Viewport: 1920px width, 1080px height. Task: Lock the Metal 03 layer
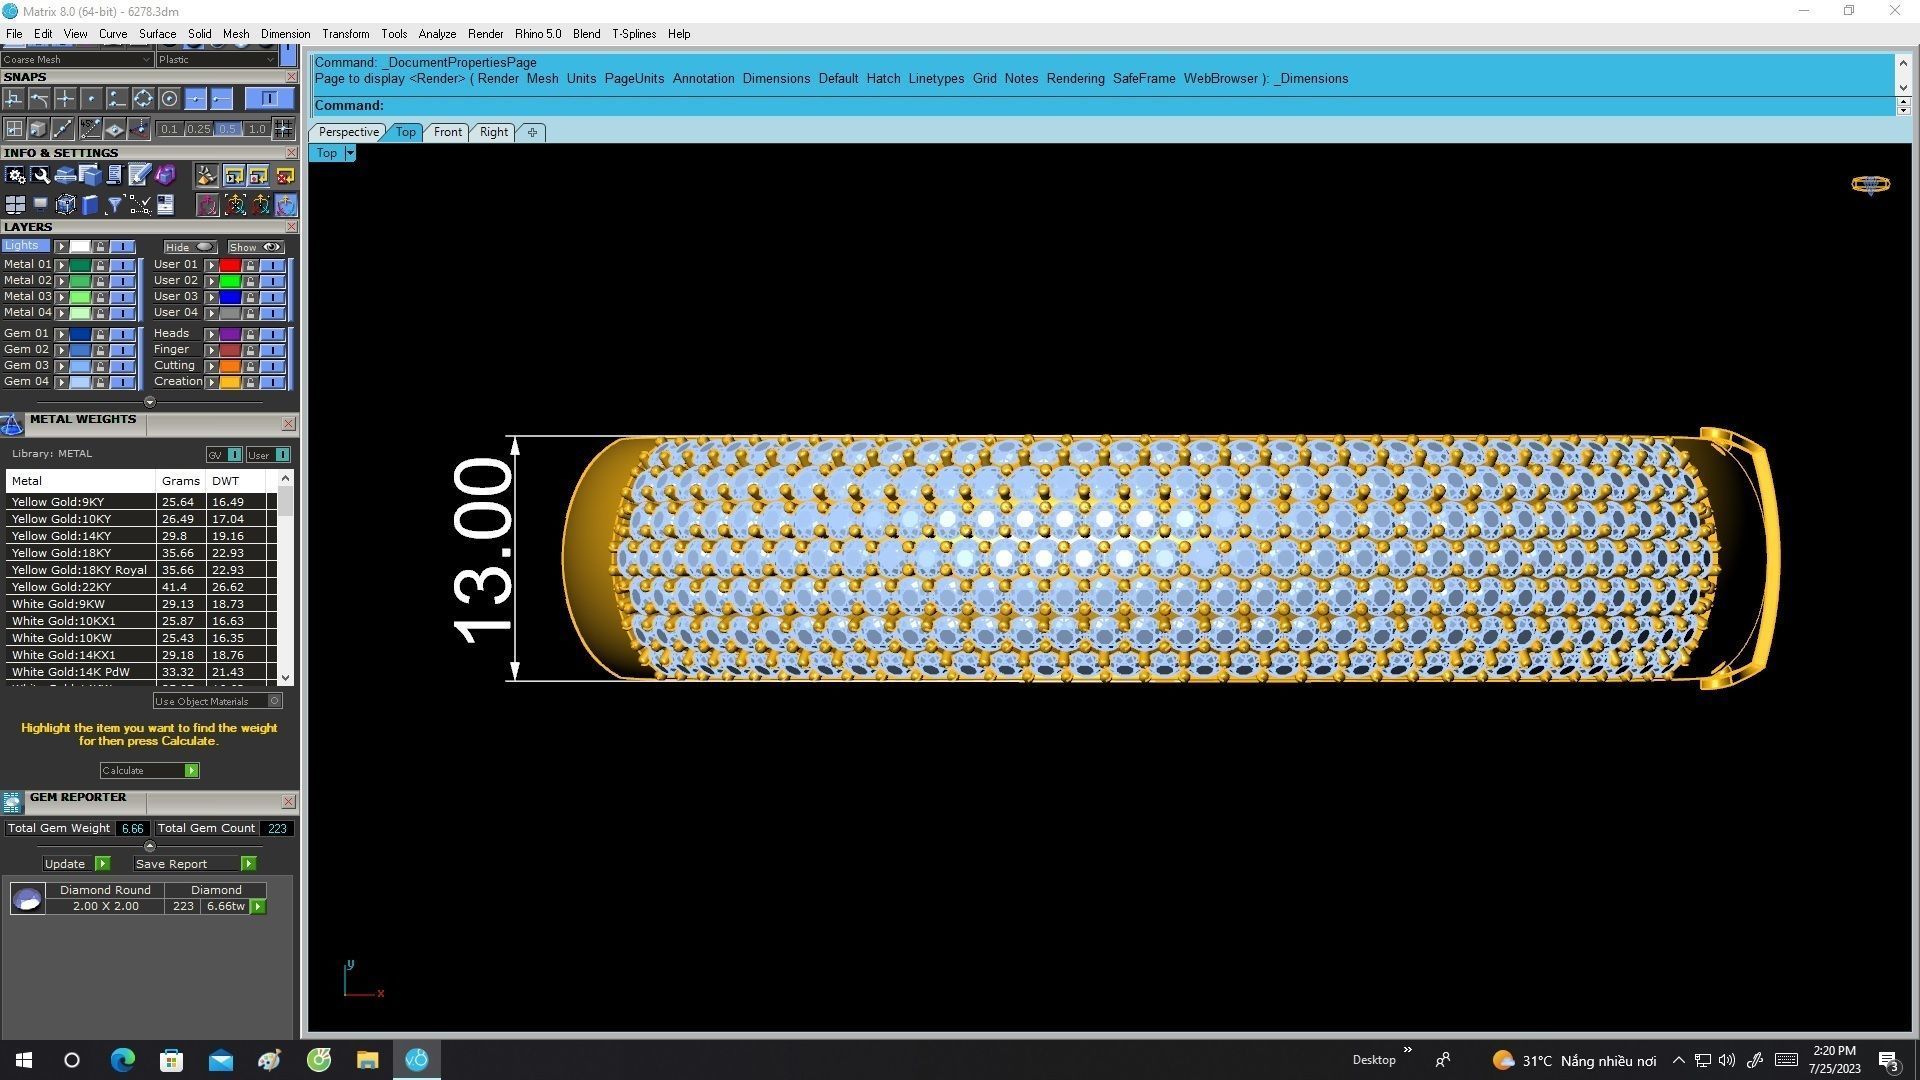pos(100,297)
